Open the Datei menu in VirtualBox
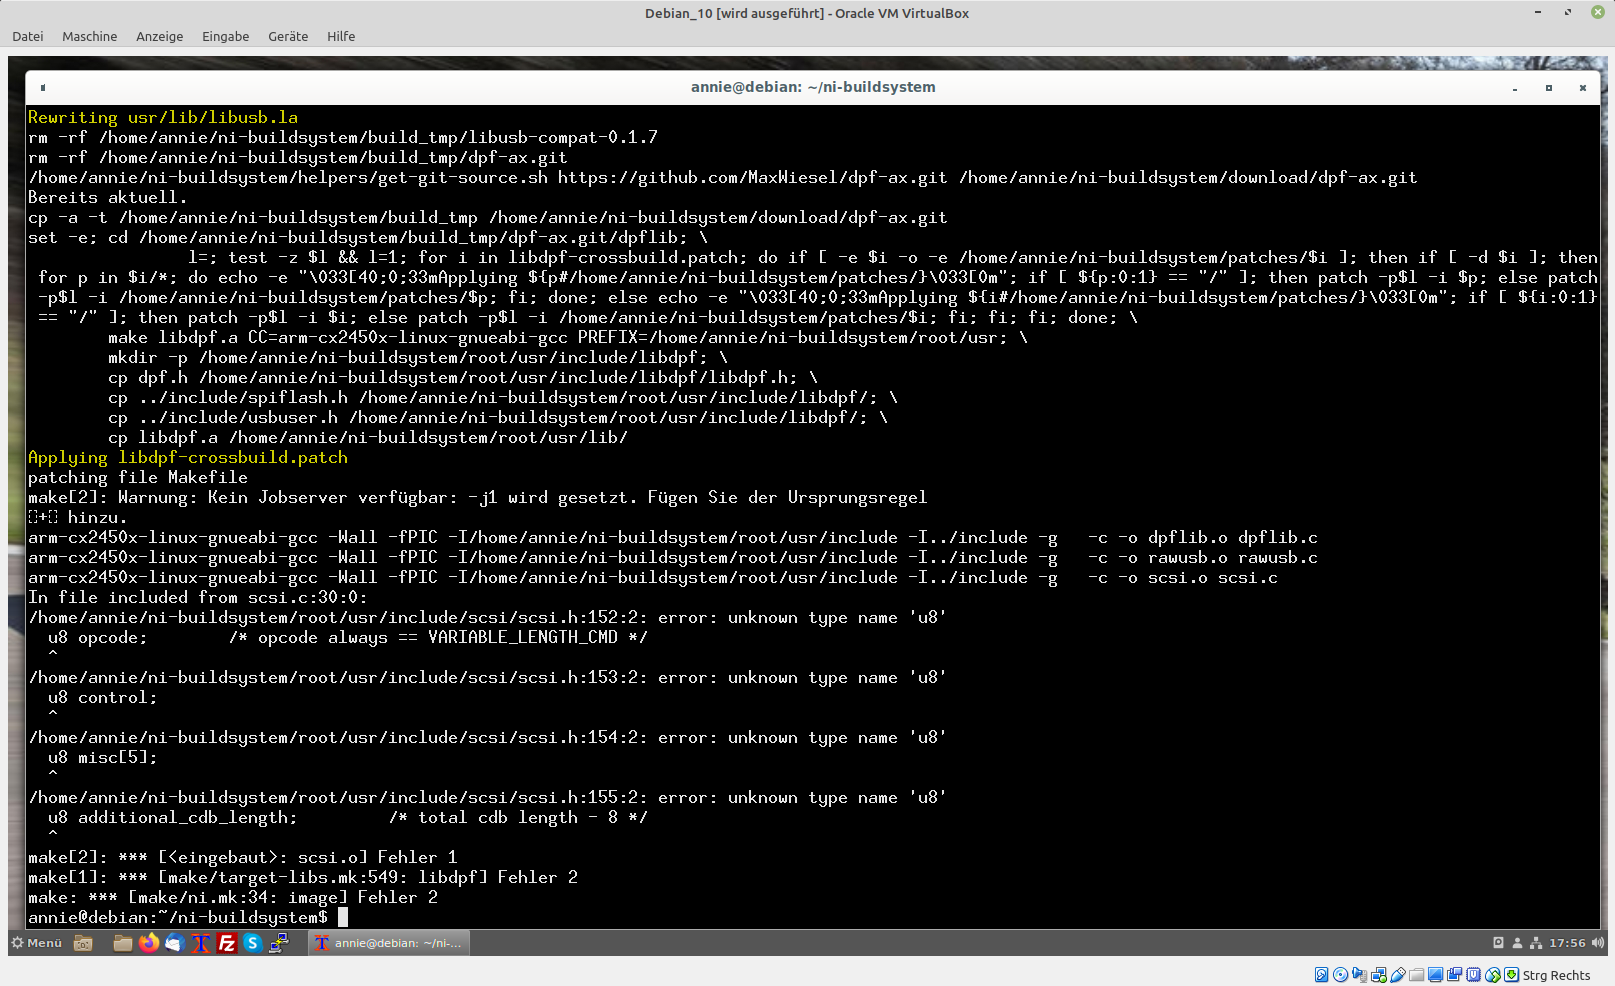Viewport: 1615px width, 986px height. click(28, 36)
